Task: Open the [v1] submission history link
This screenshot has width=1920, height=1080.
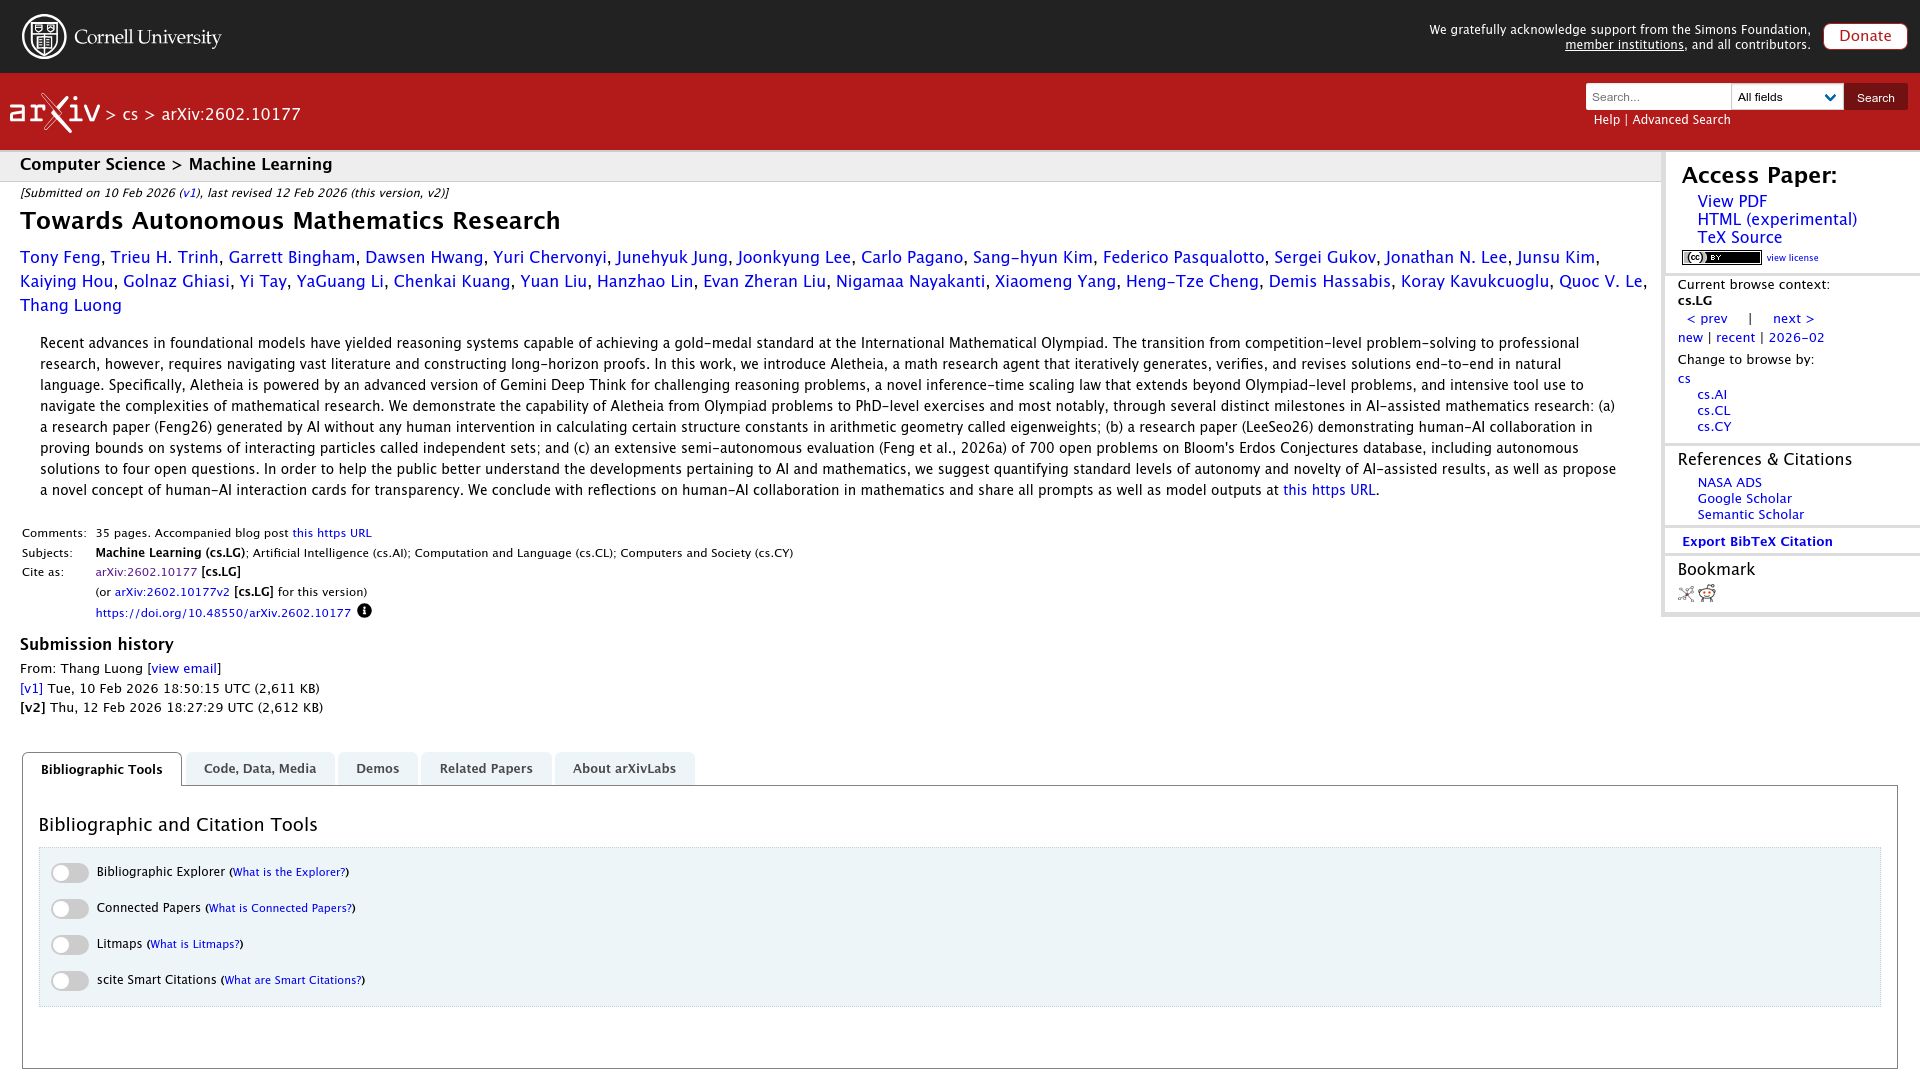Action: click(x=31, y=689)
